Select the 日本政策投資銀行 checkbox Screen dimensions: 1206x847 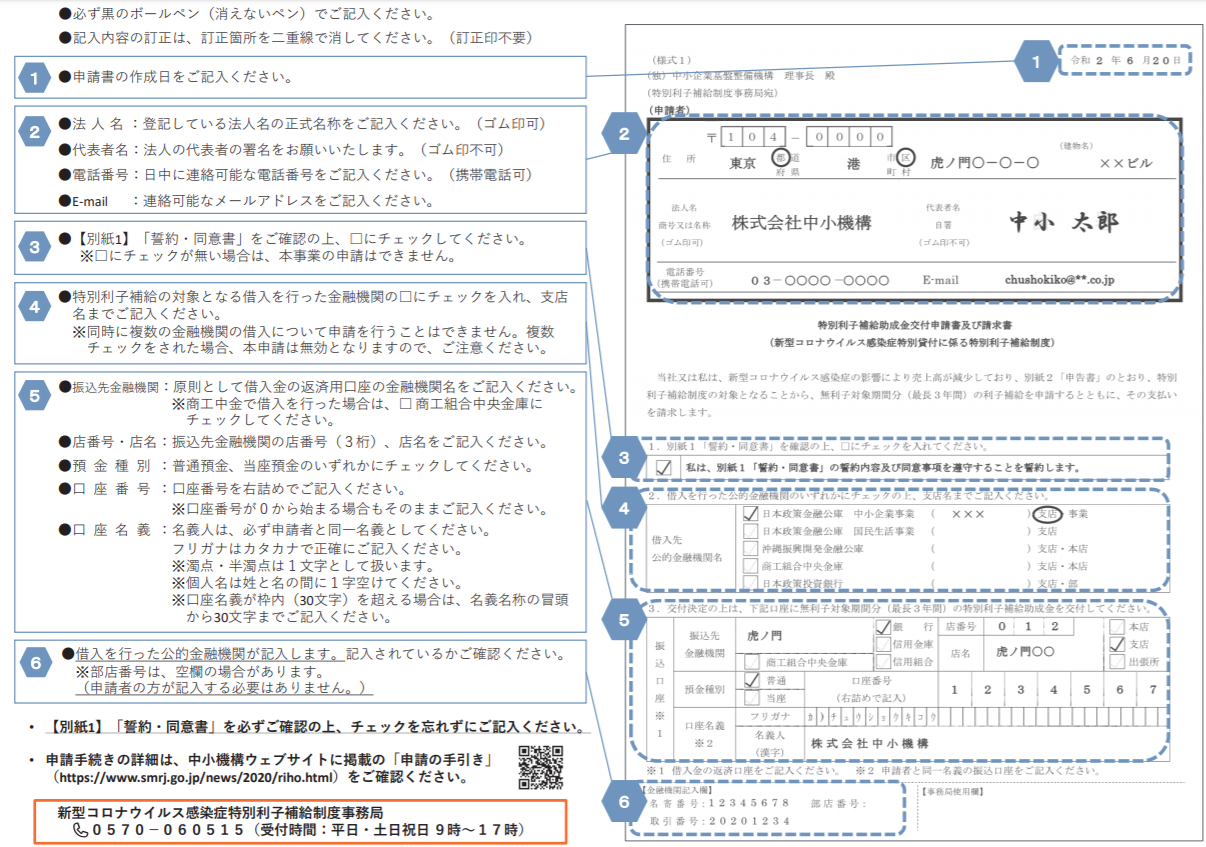(751, 582)
